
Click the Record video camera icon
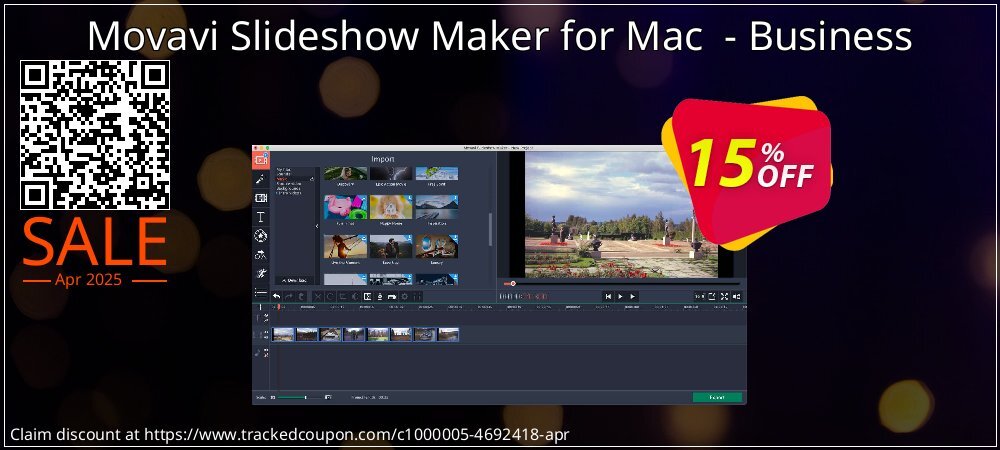click(392, 296)
